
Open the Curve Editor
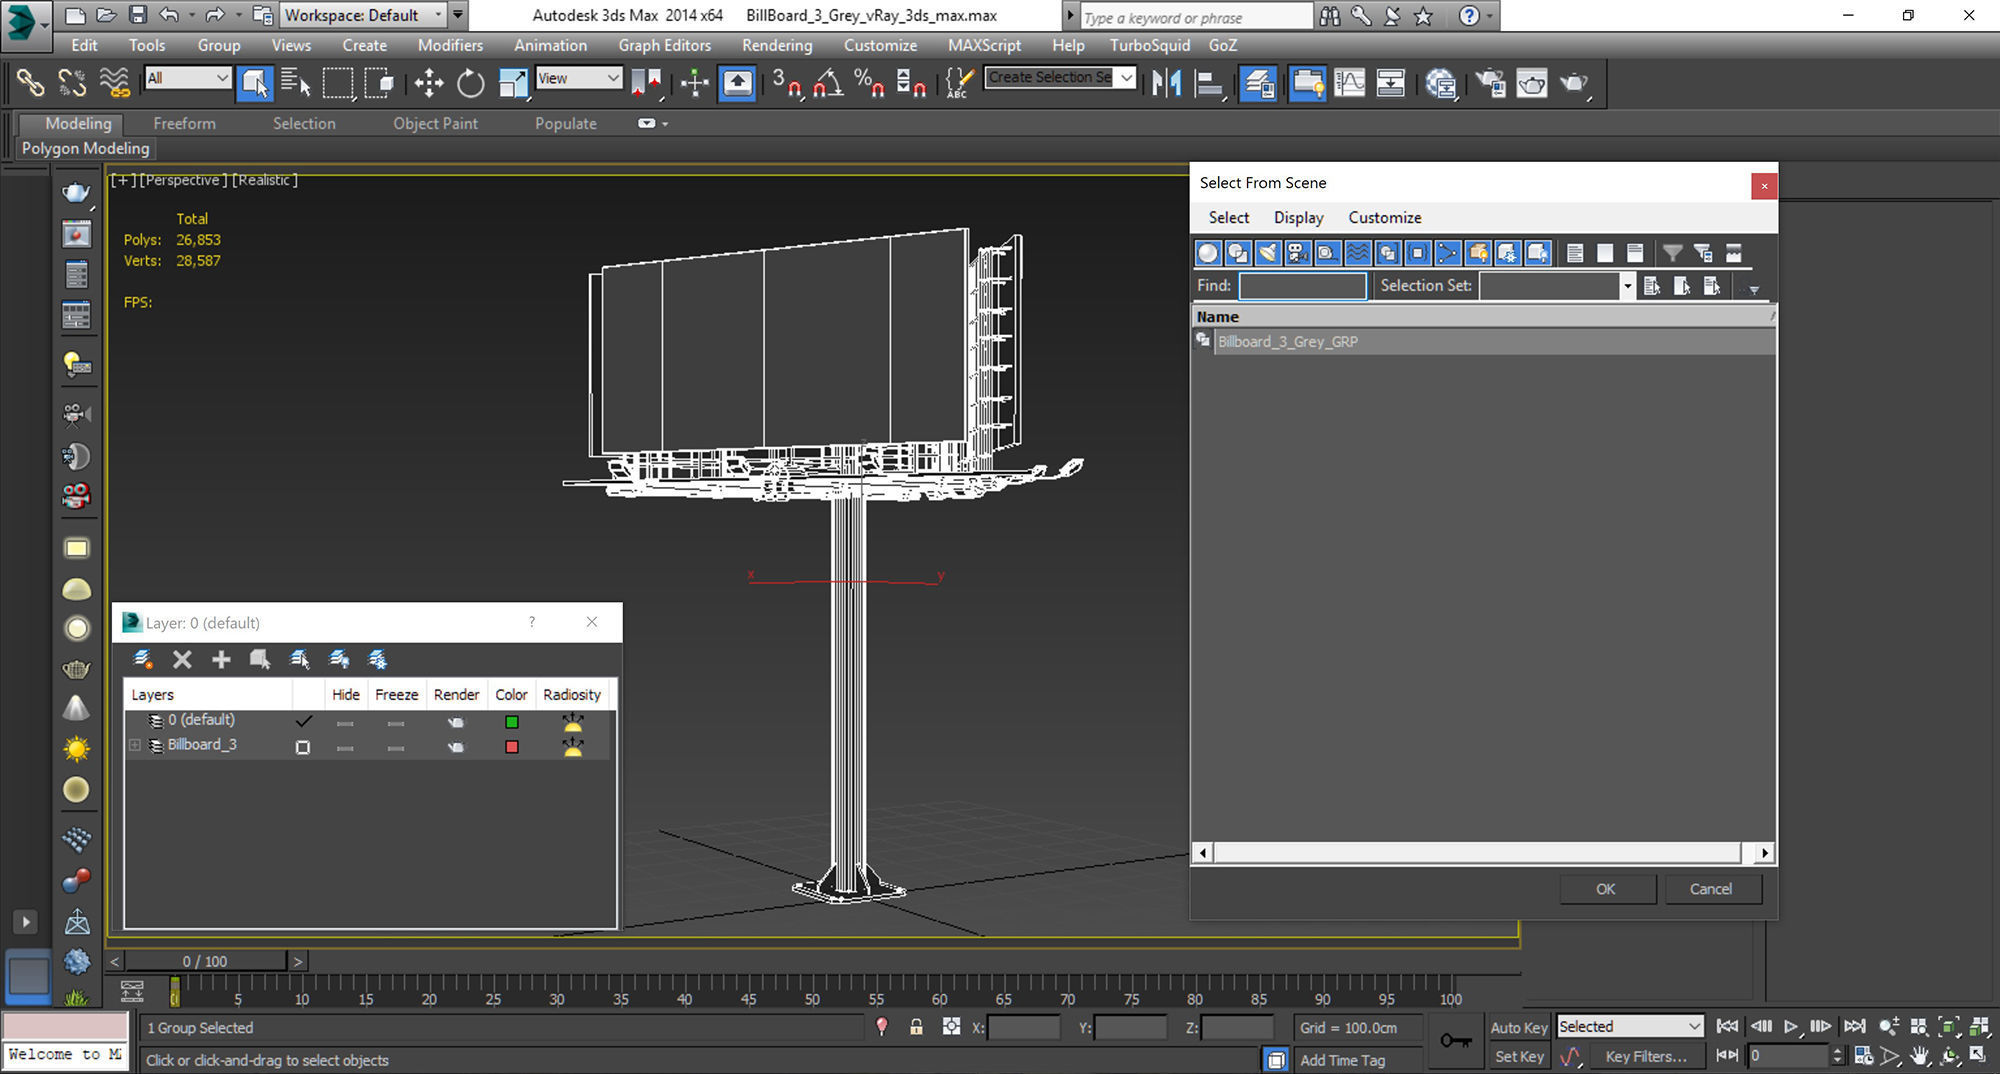[1349, 83]
